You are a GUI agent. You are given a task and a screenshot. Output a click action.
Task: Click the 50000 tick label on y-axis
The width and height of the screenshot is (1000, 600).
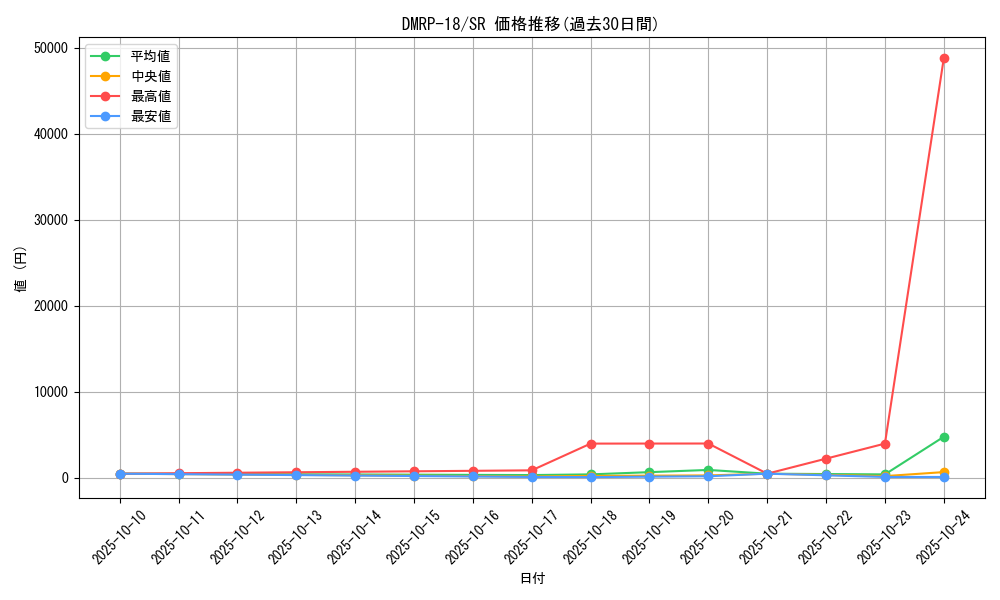coord(49,48)
